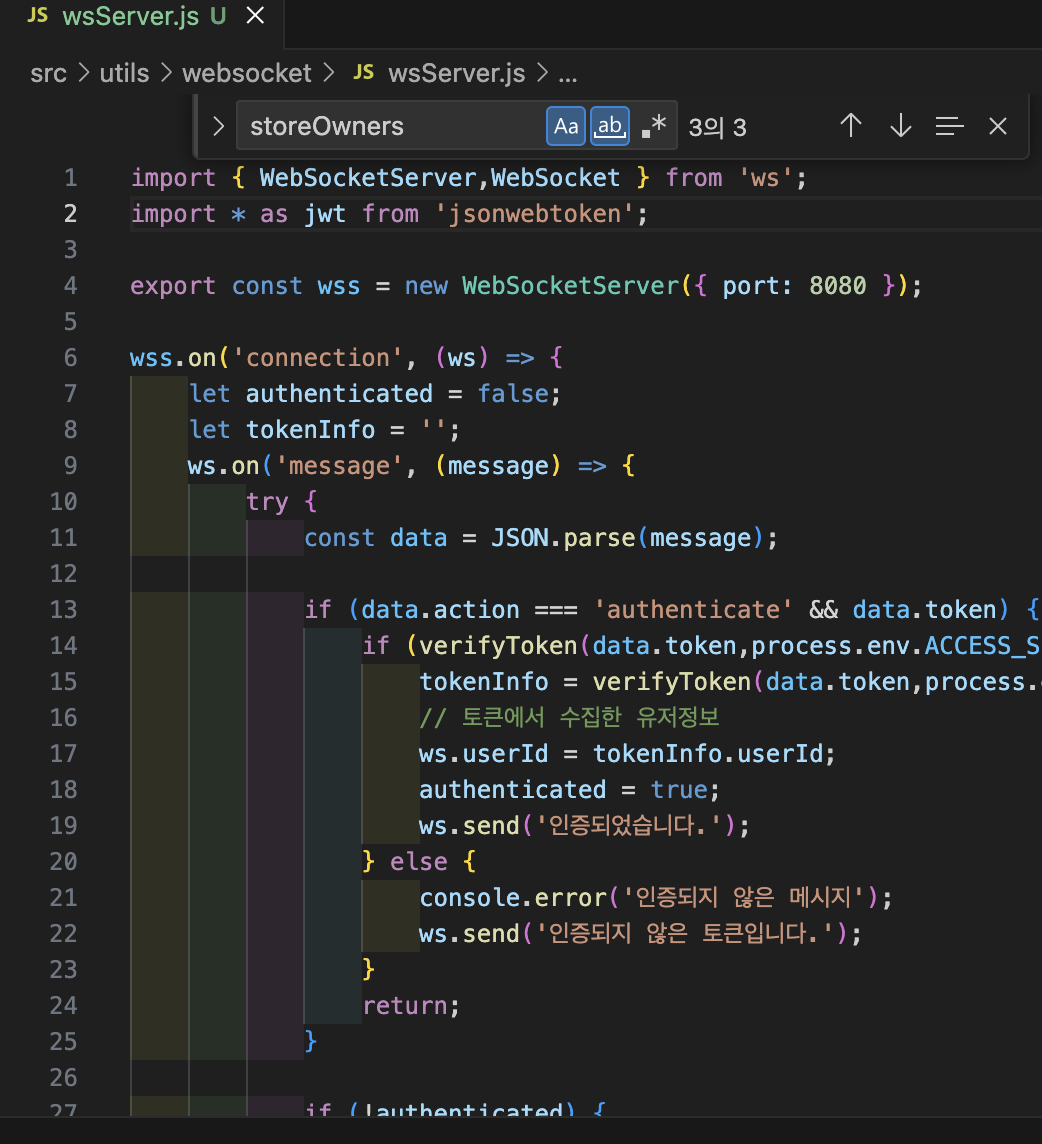Open the breadcrumb ellipsis symbol list
The height and width of the screenshot is (1144, 1042).
coord(568,74)
